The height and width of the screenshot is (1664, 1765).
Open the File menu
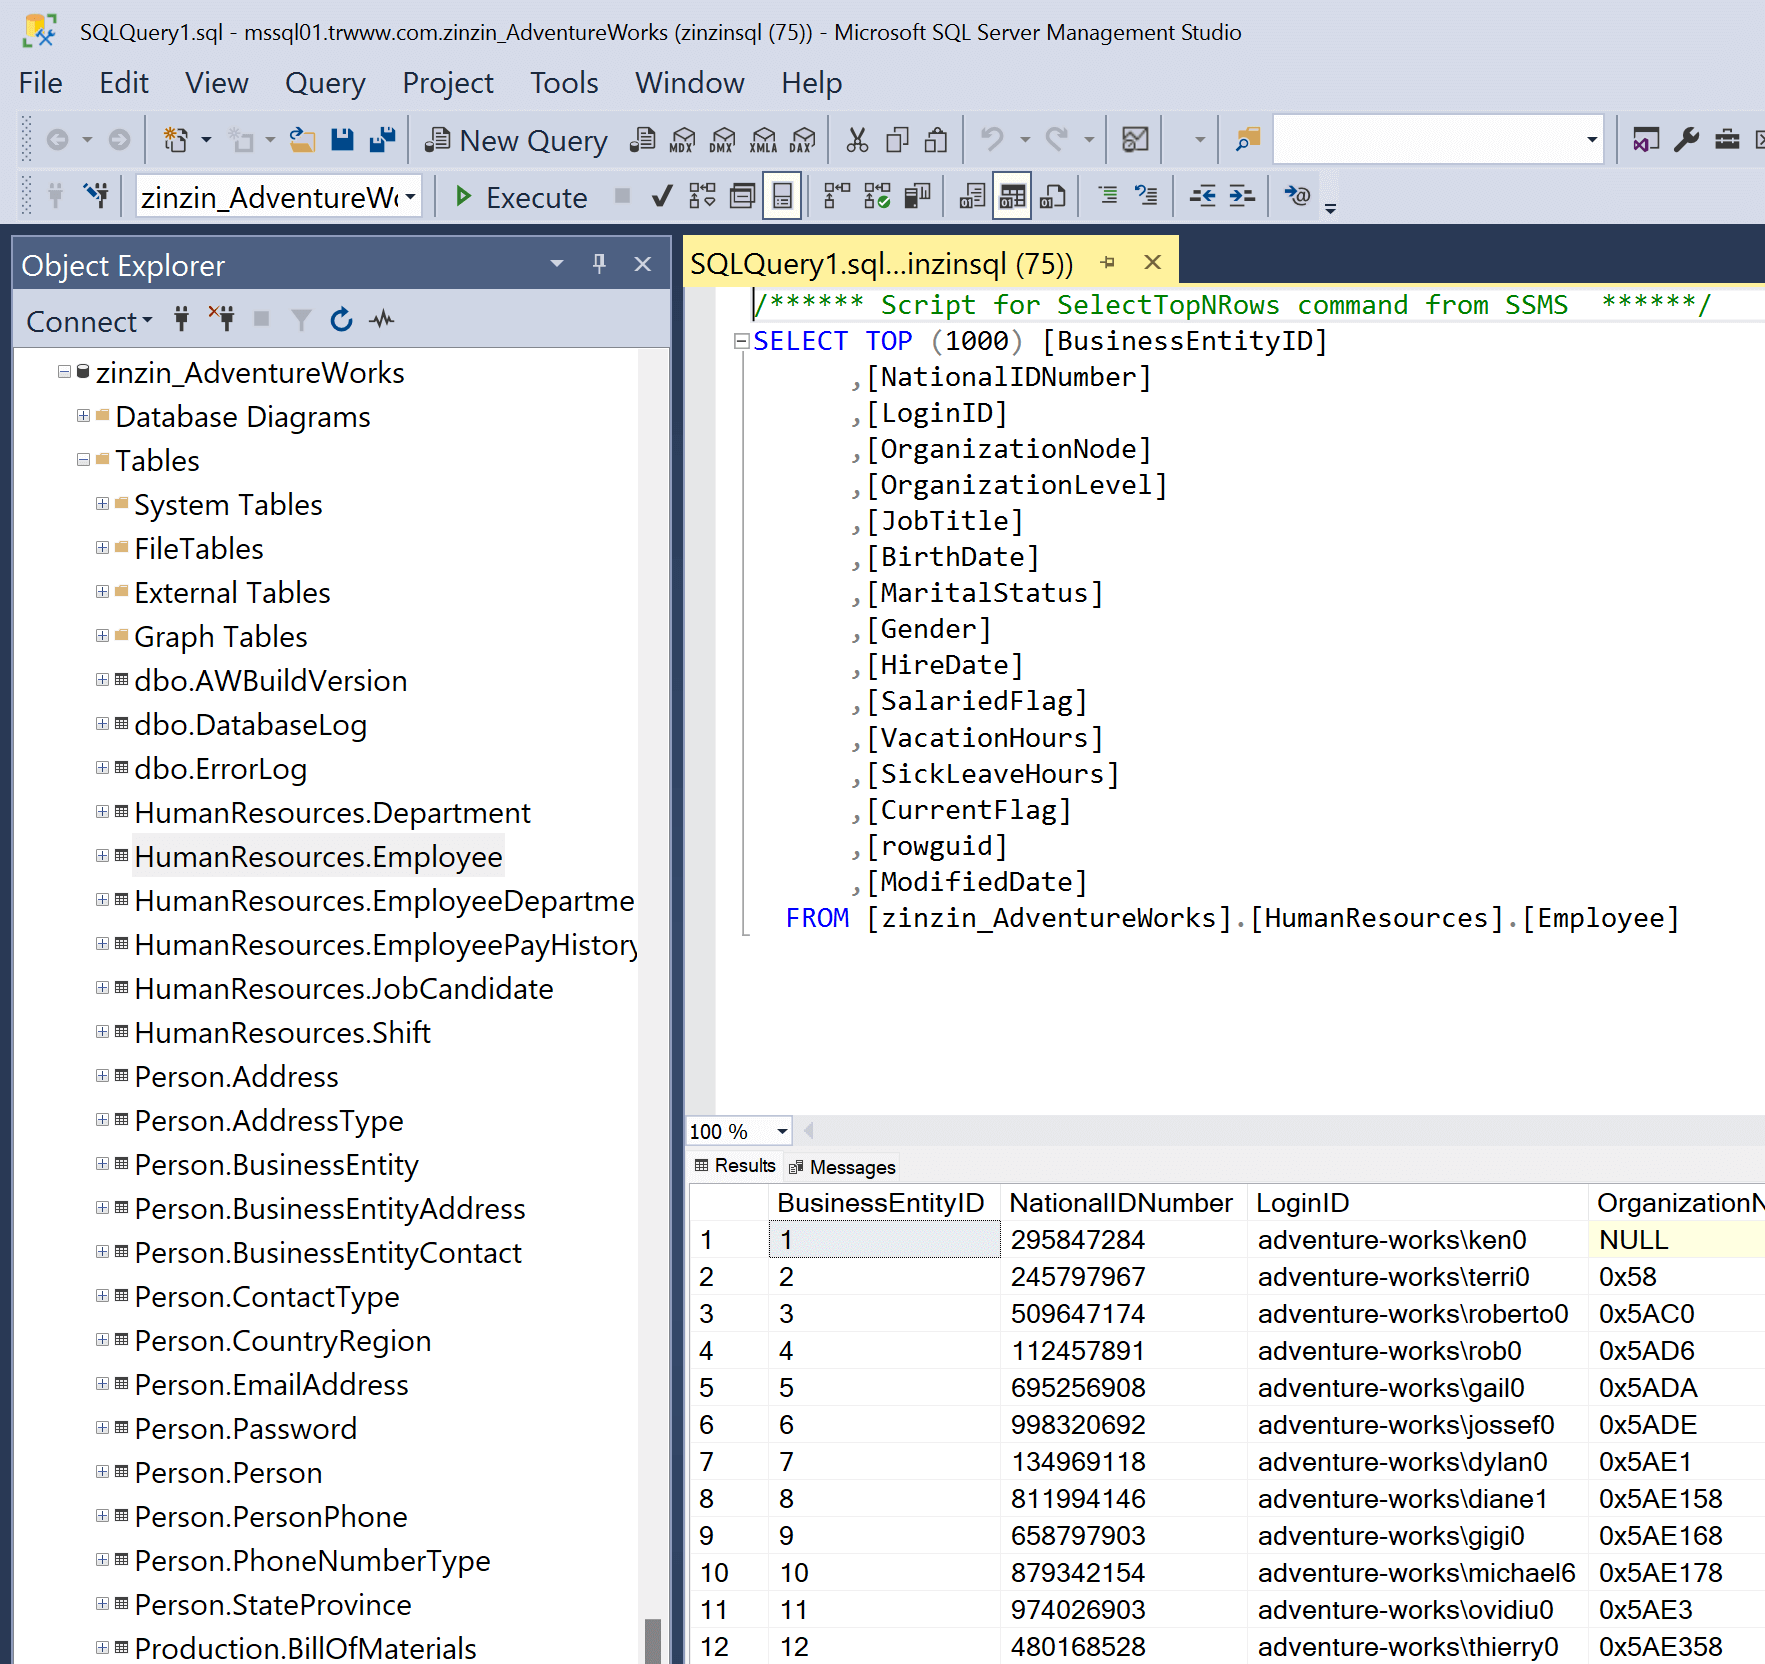click(40, 83)
